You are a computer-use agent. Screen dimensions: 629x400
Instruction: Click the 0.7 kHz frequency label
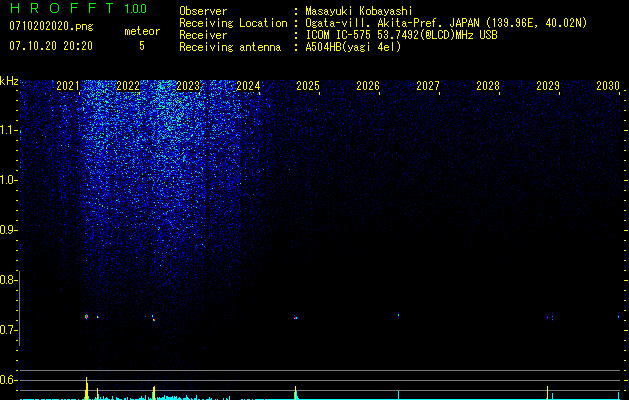coord(7,330)
